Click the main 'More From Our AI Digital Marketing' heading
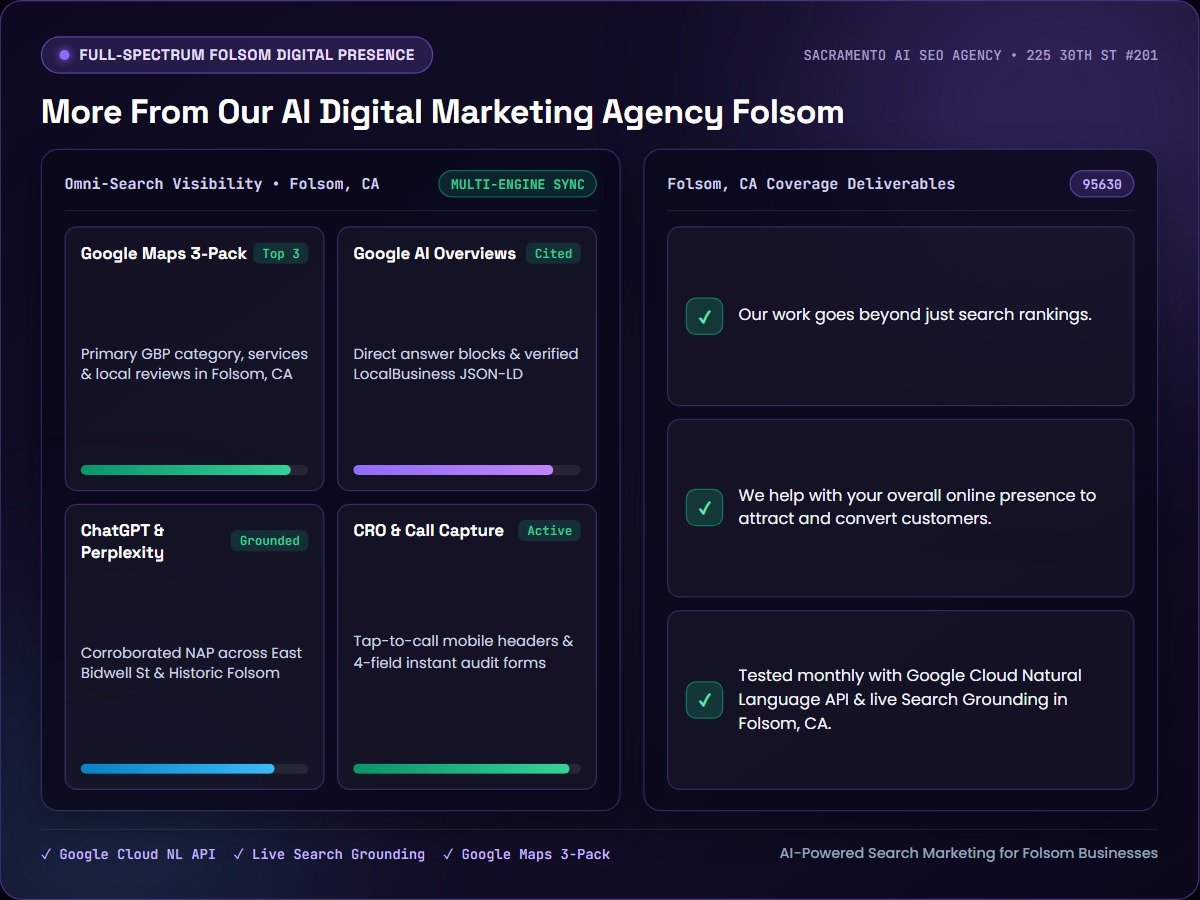 tap(442, 112)
